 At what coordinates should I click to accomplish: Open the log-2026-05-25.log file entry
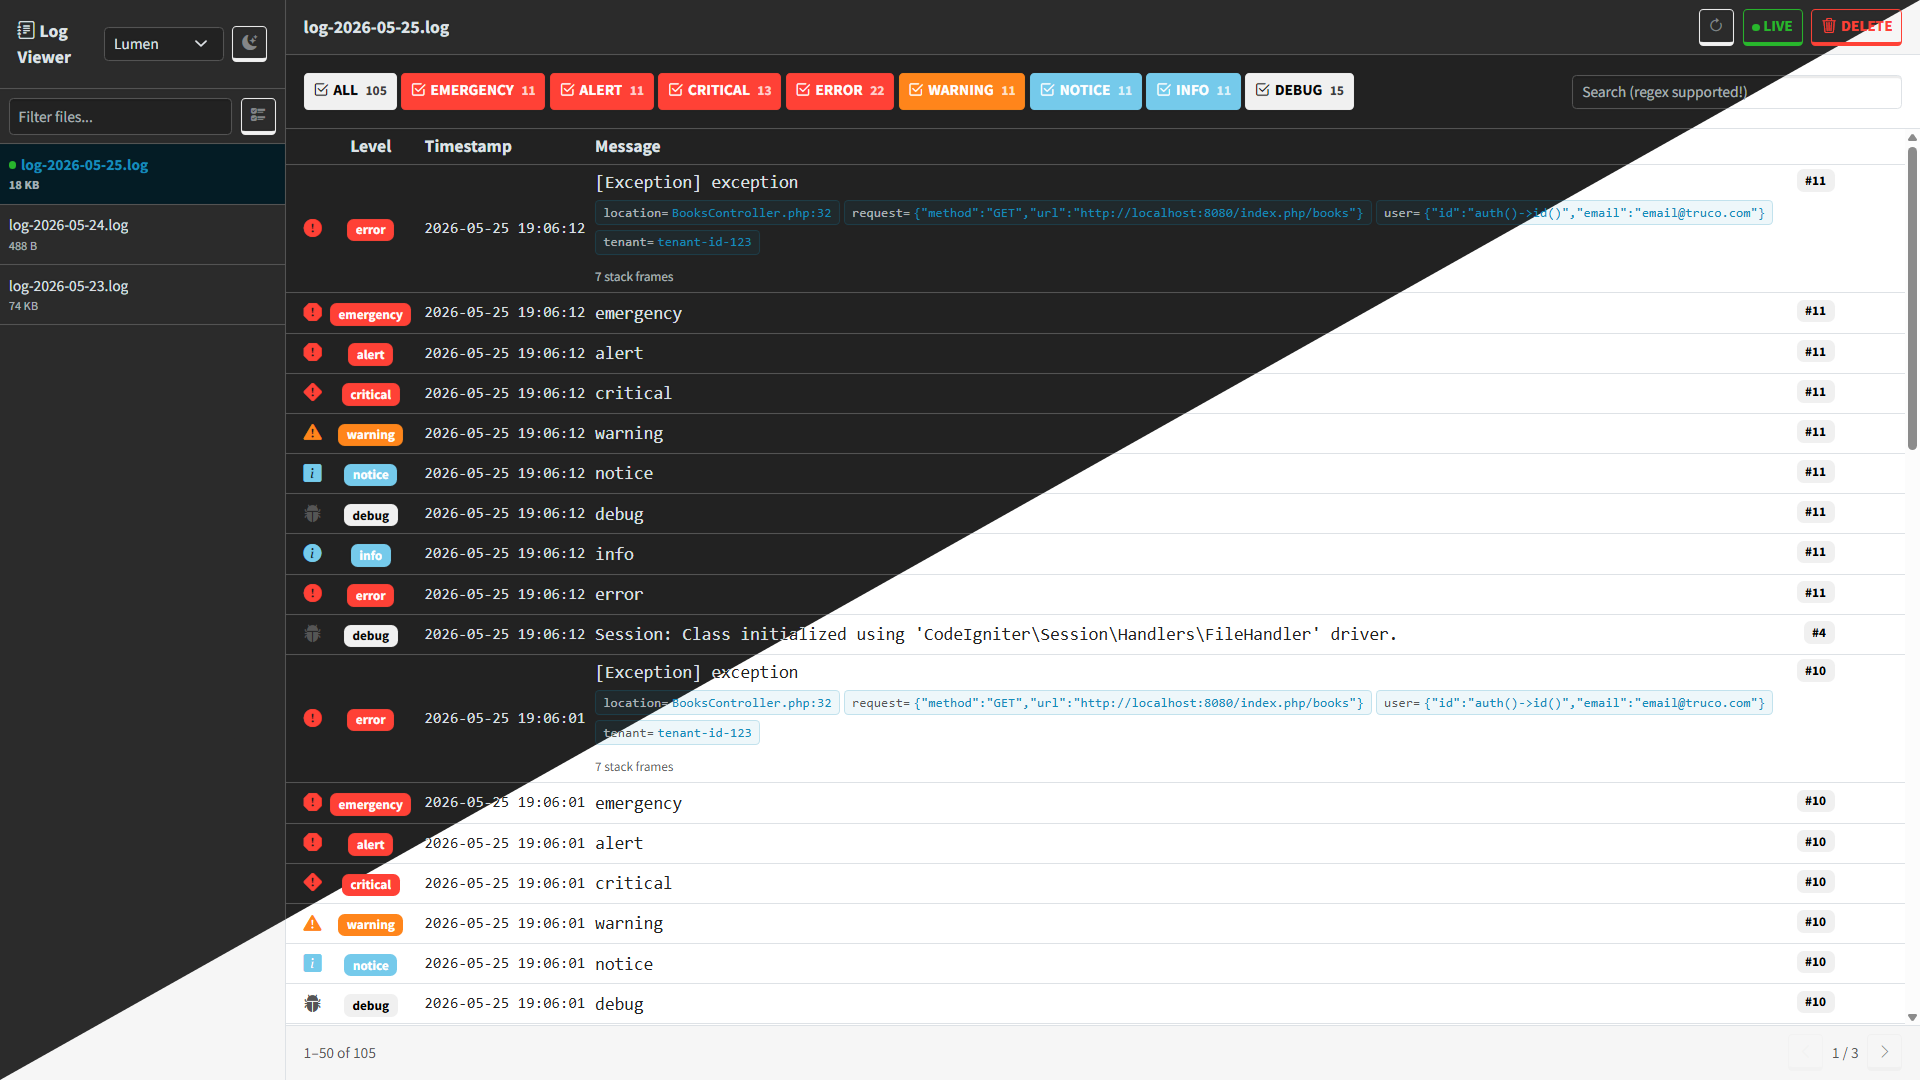tap(142, 174)
